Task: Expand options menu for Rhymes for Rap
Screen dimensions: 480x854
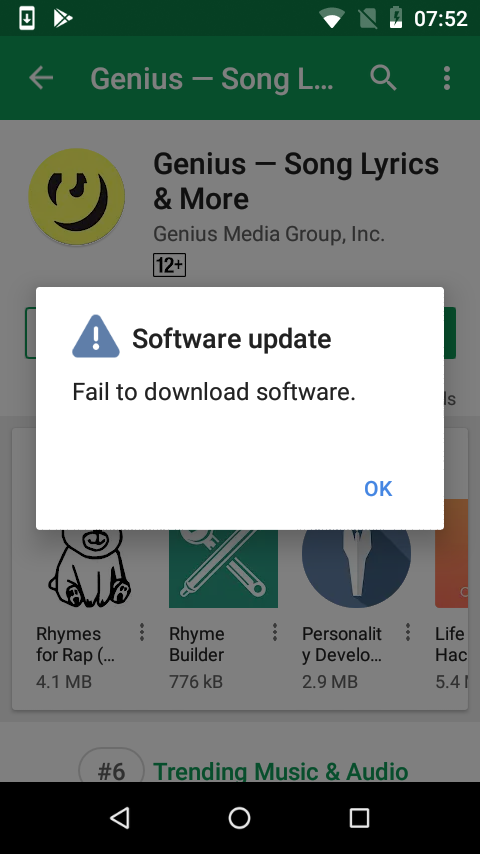Action: point(142,632)
